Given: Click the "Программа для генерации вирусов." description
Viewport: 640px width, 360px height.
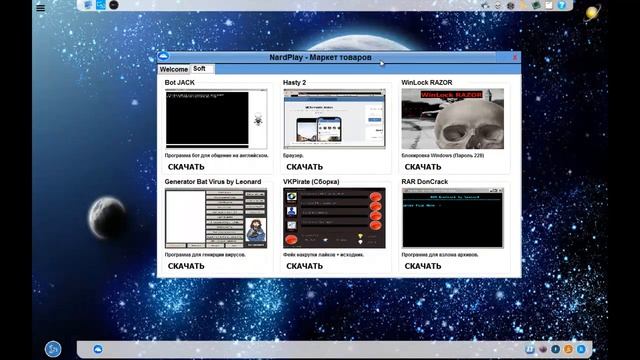Looking at the screenshot, I should pos(205,255).
